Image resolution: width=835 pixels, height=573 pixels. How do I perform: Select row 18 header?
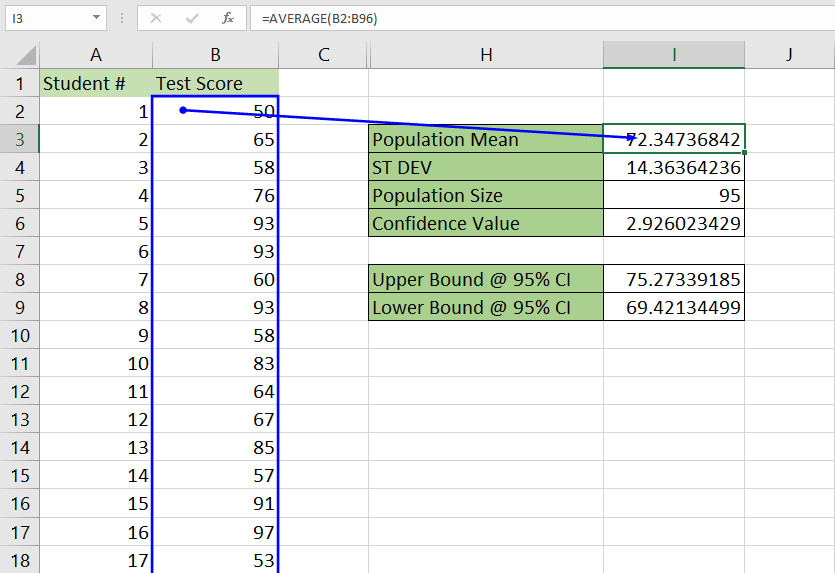[x=20, y=560]
